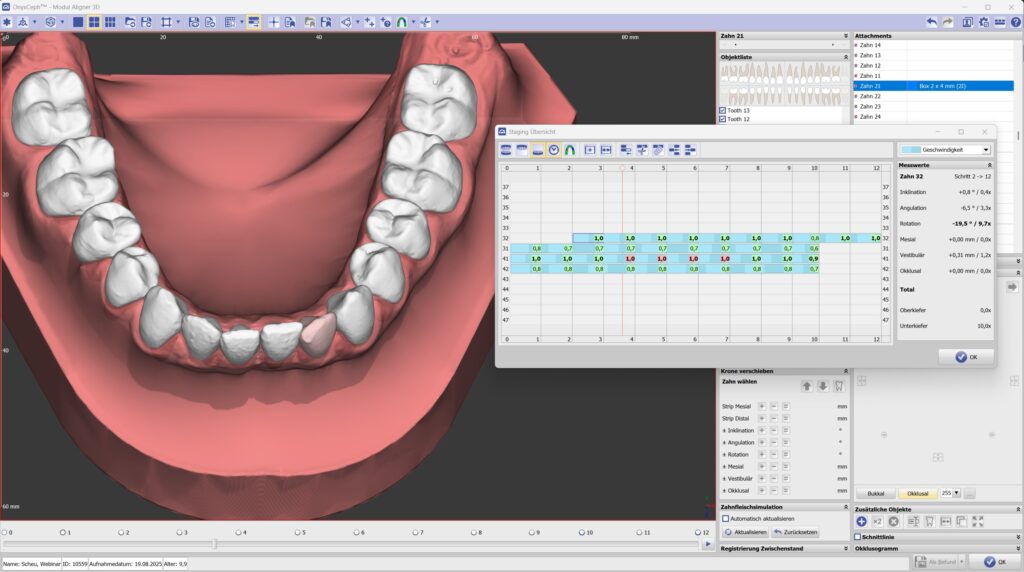Select Zahn 22 in Attachments list
The image size is (1024, 572).
point(870,96)
